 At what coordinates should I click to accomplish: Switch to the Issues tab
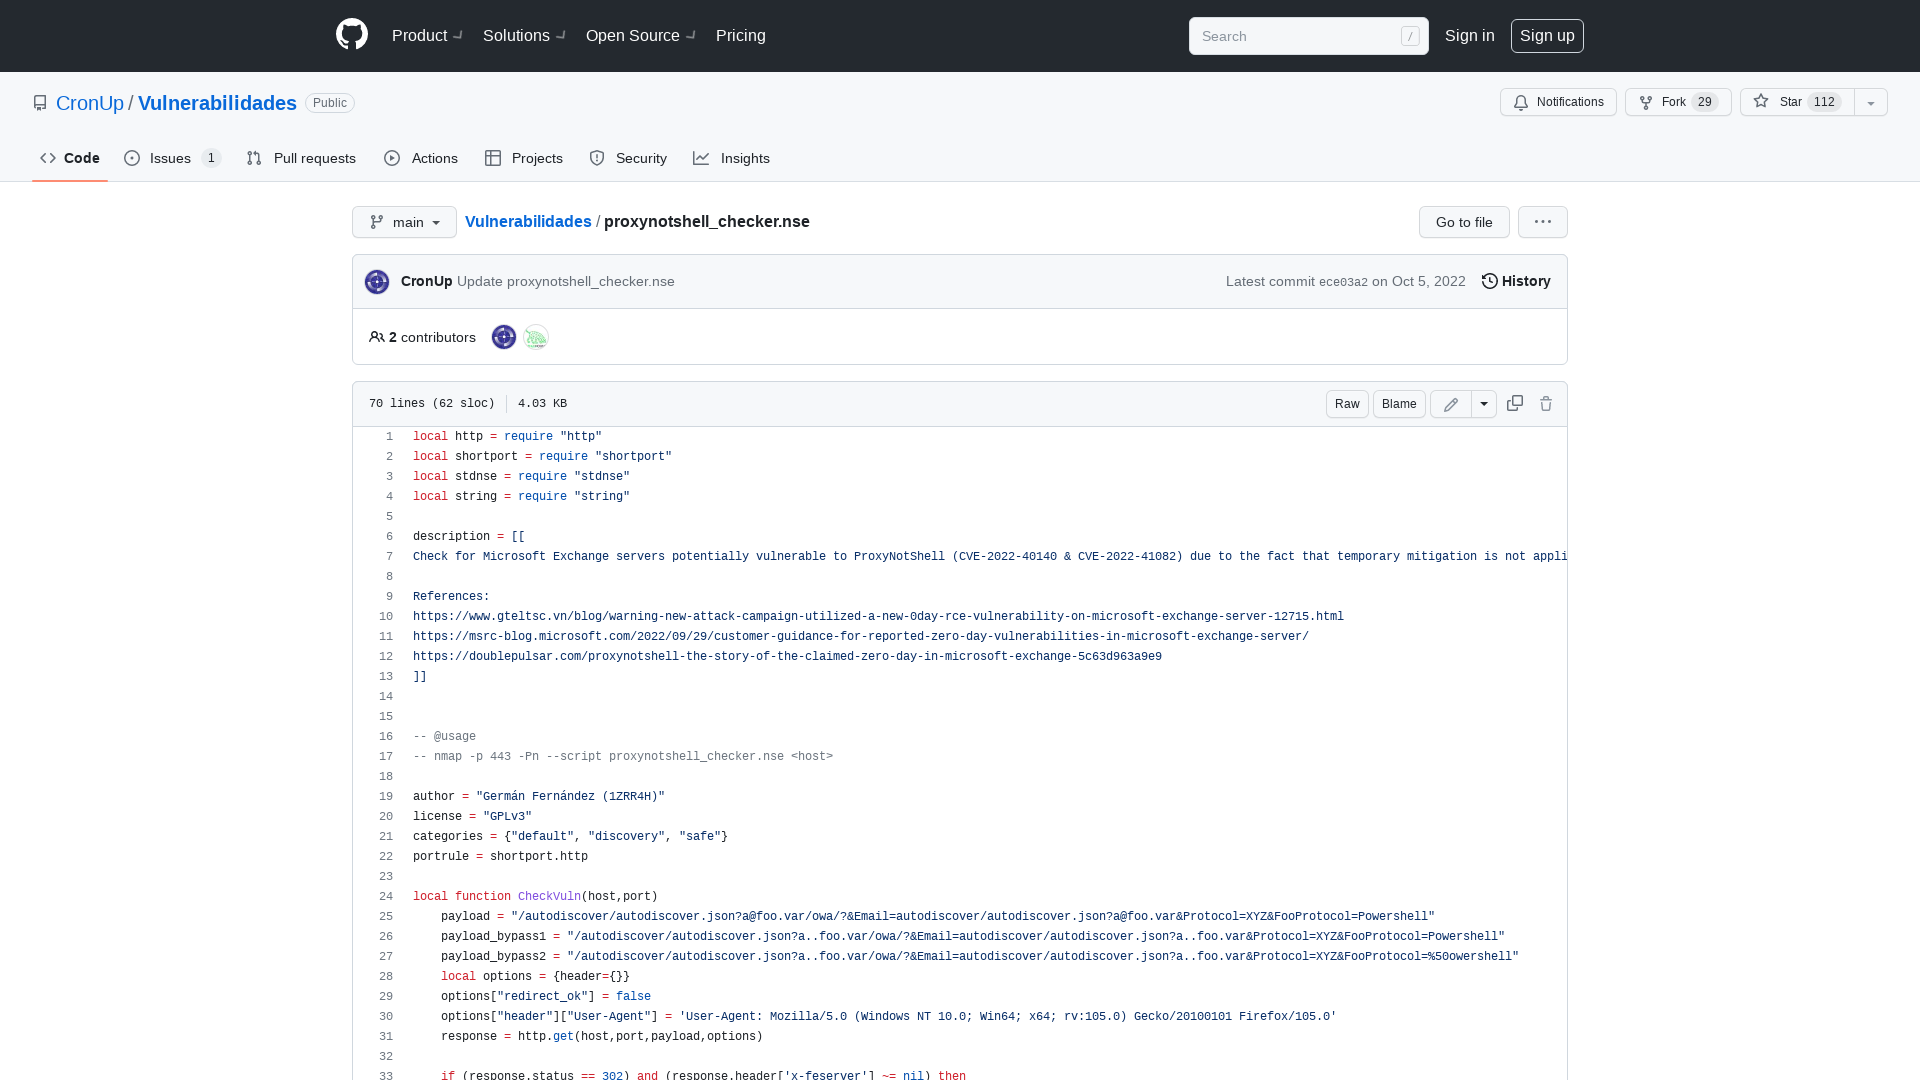coord(168,158)
